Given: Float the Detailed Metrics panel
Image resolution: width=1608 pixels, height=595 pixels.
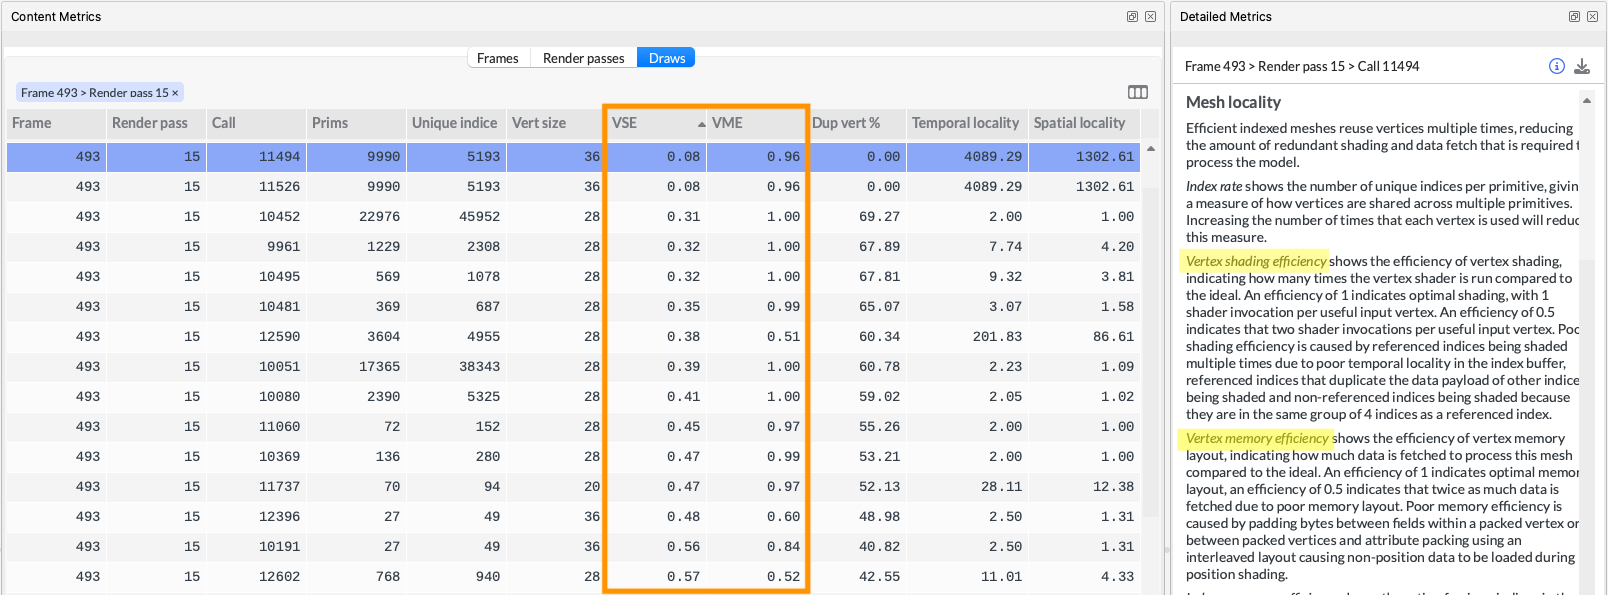Looking at the screenshot, I should click(1575, 17).
